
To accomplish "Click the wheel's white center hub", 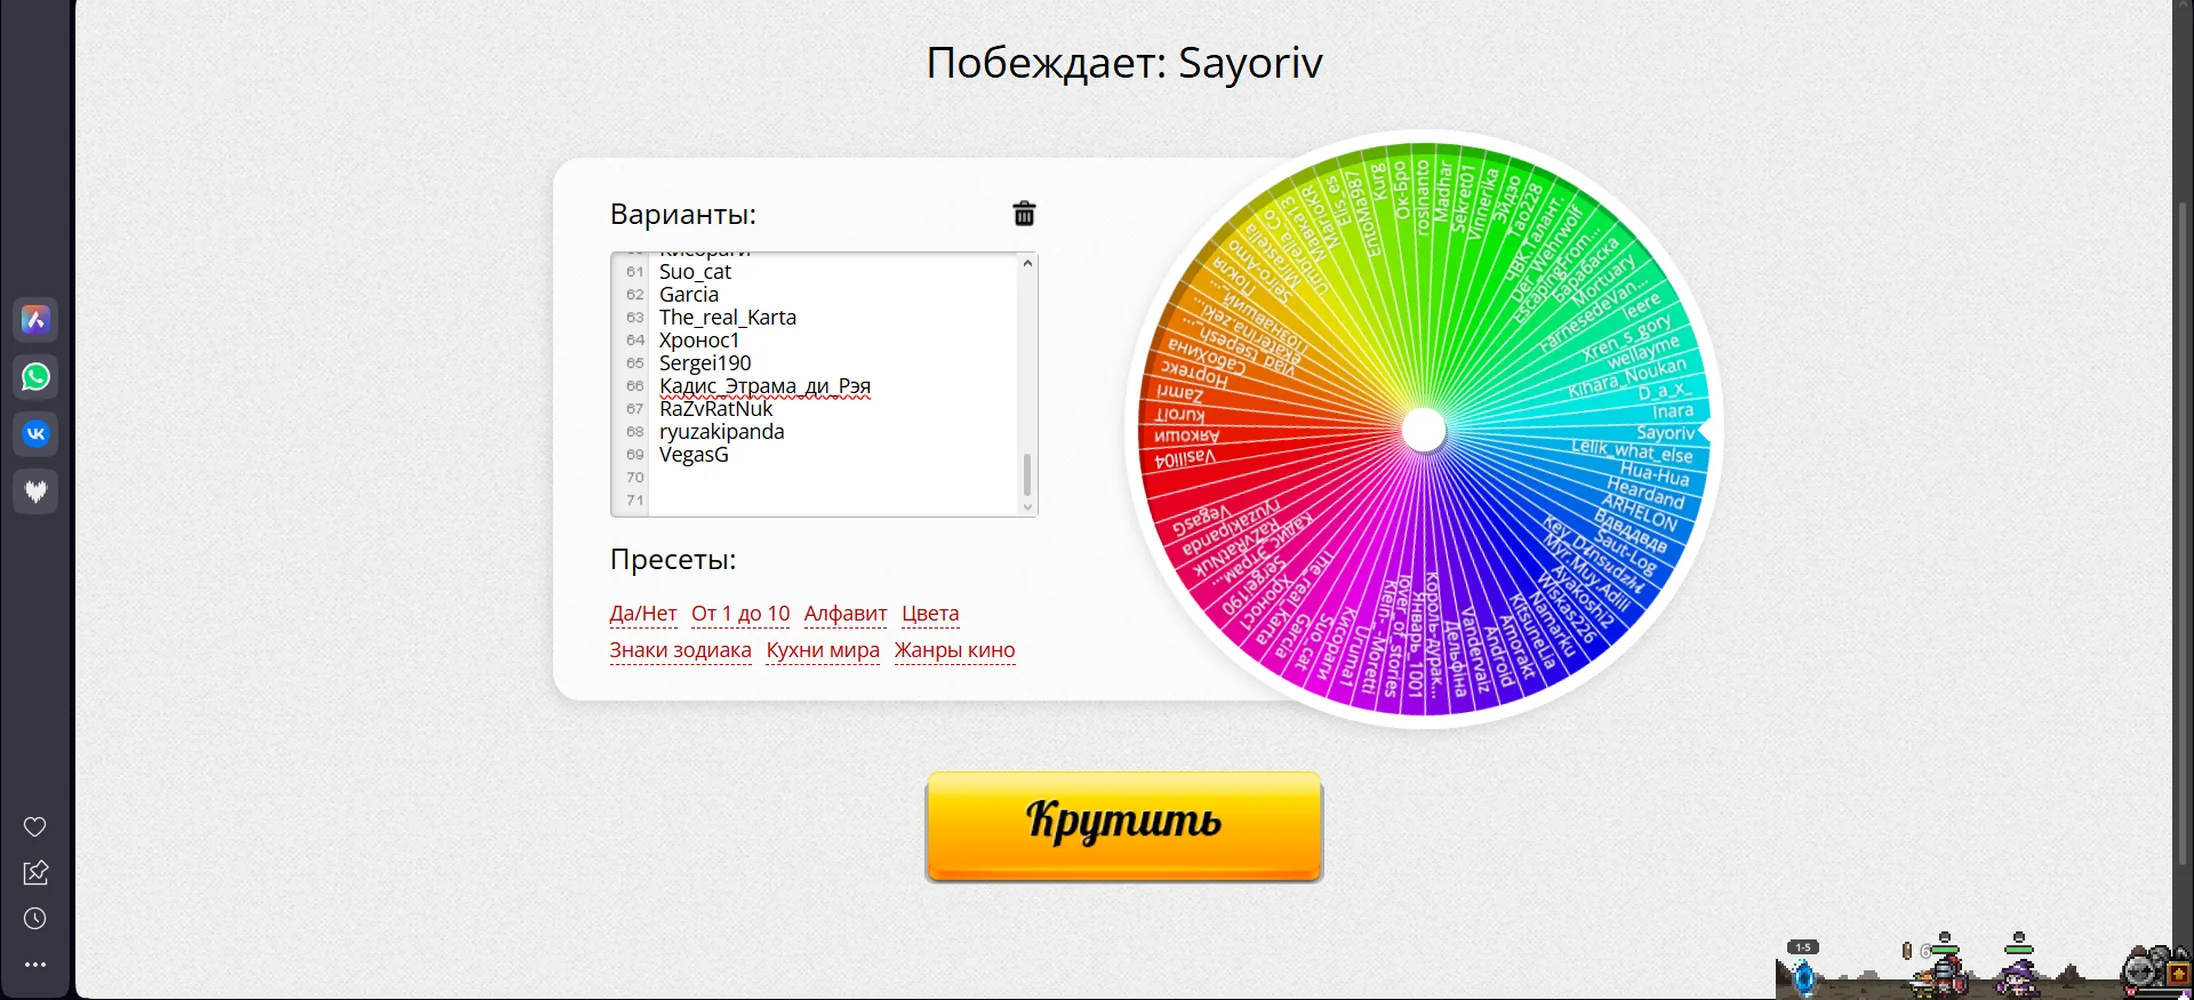I will [1424, 430].
